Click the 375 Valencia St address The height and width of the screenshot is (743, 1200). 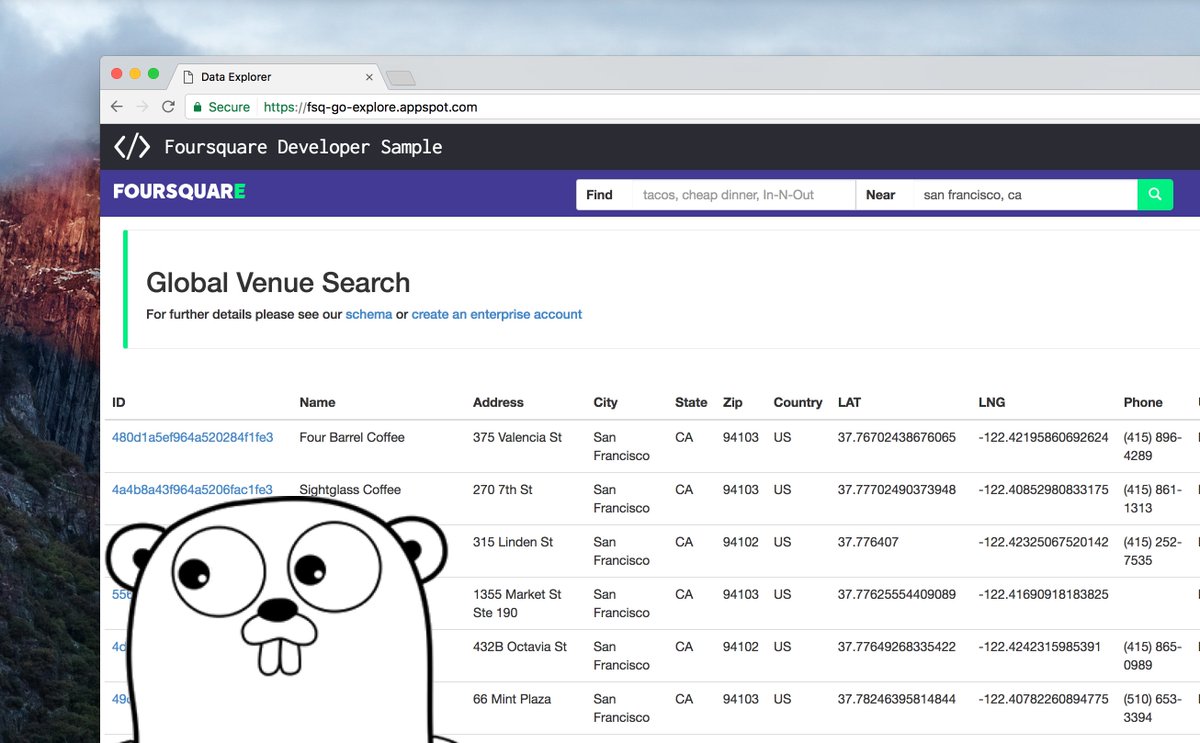(x=517, y=437)
